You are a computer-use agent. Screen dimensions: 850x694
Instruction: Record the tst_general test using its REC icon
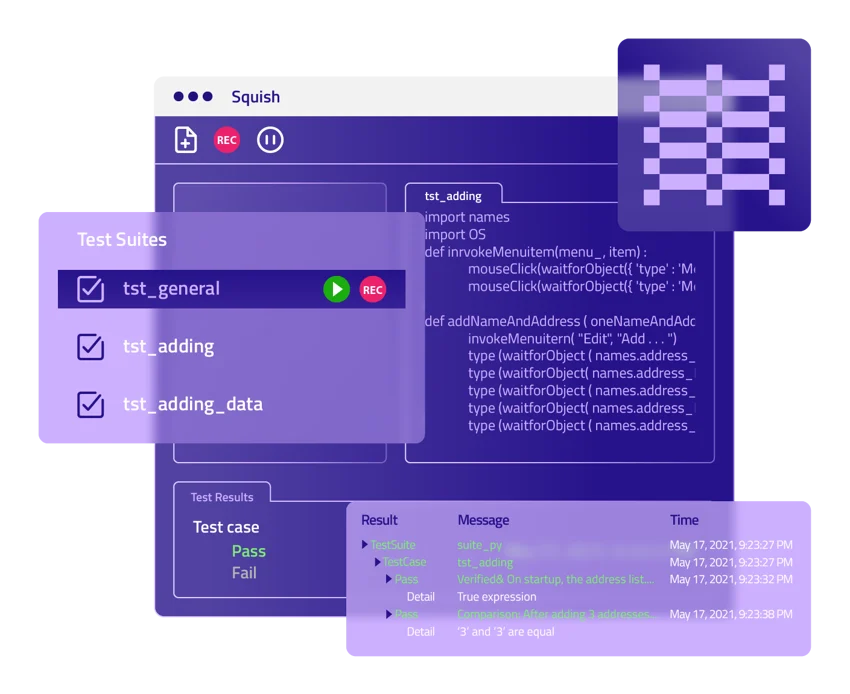pos(373,289)
